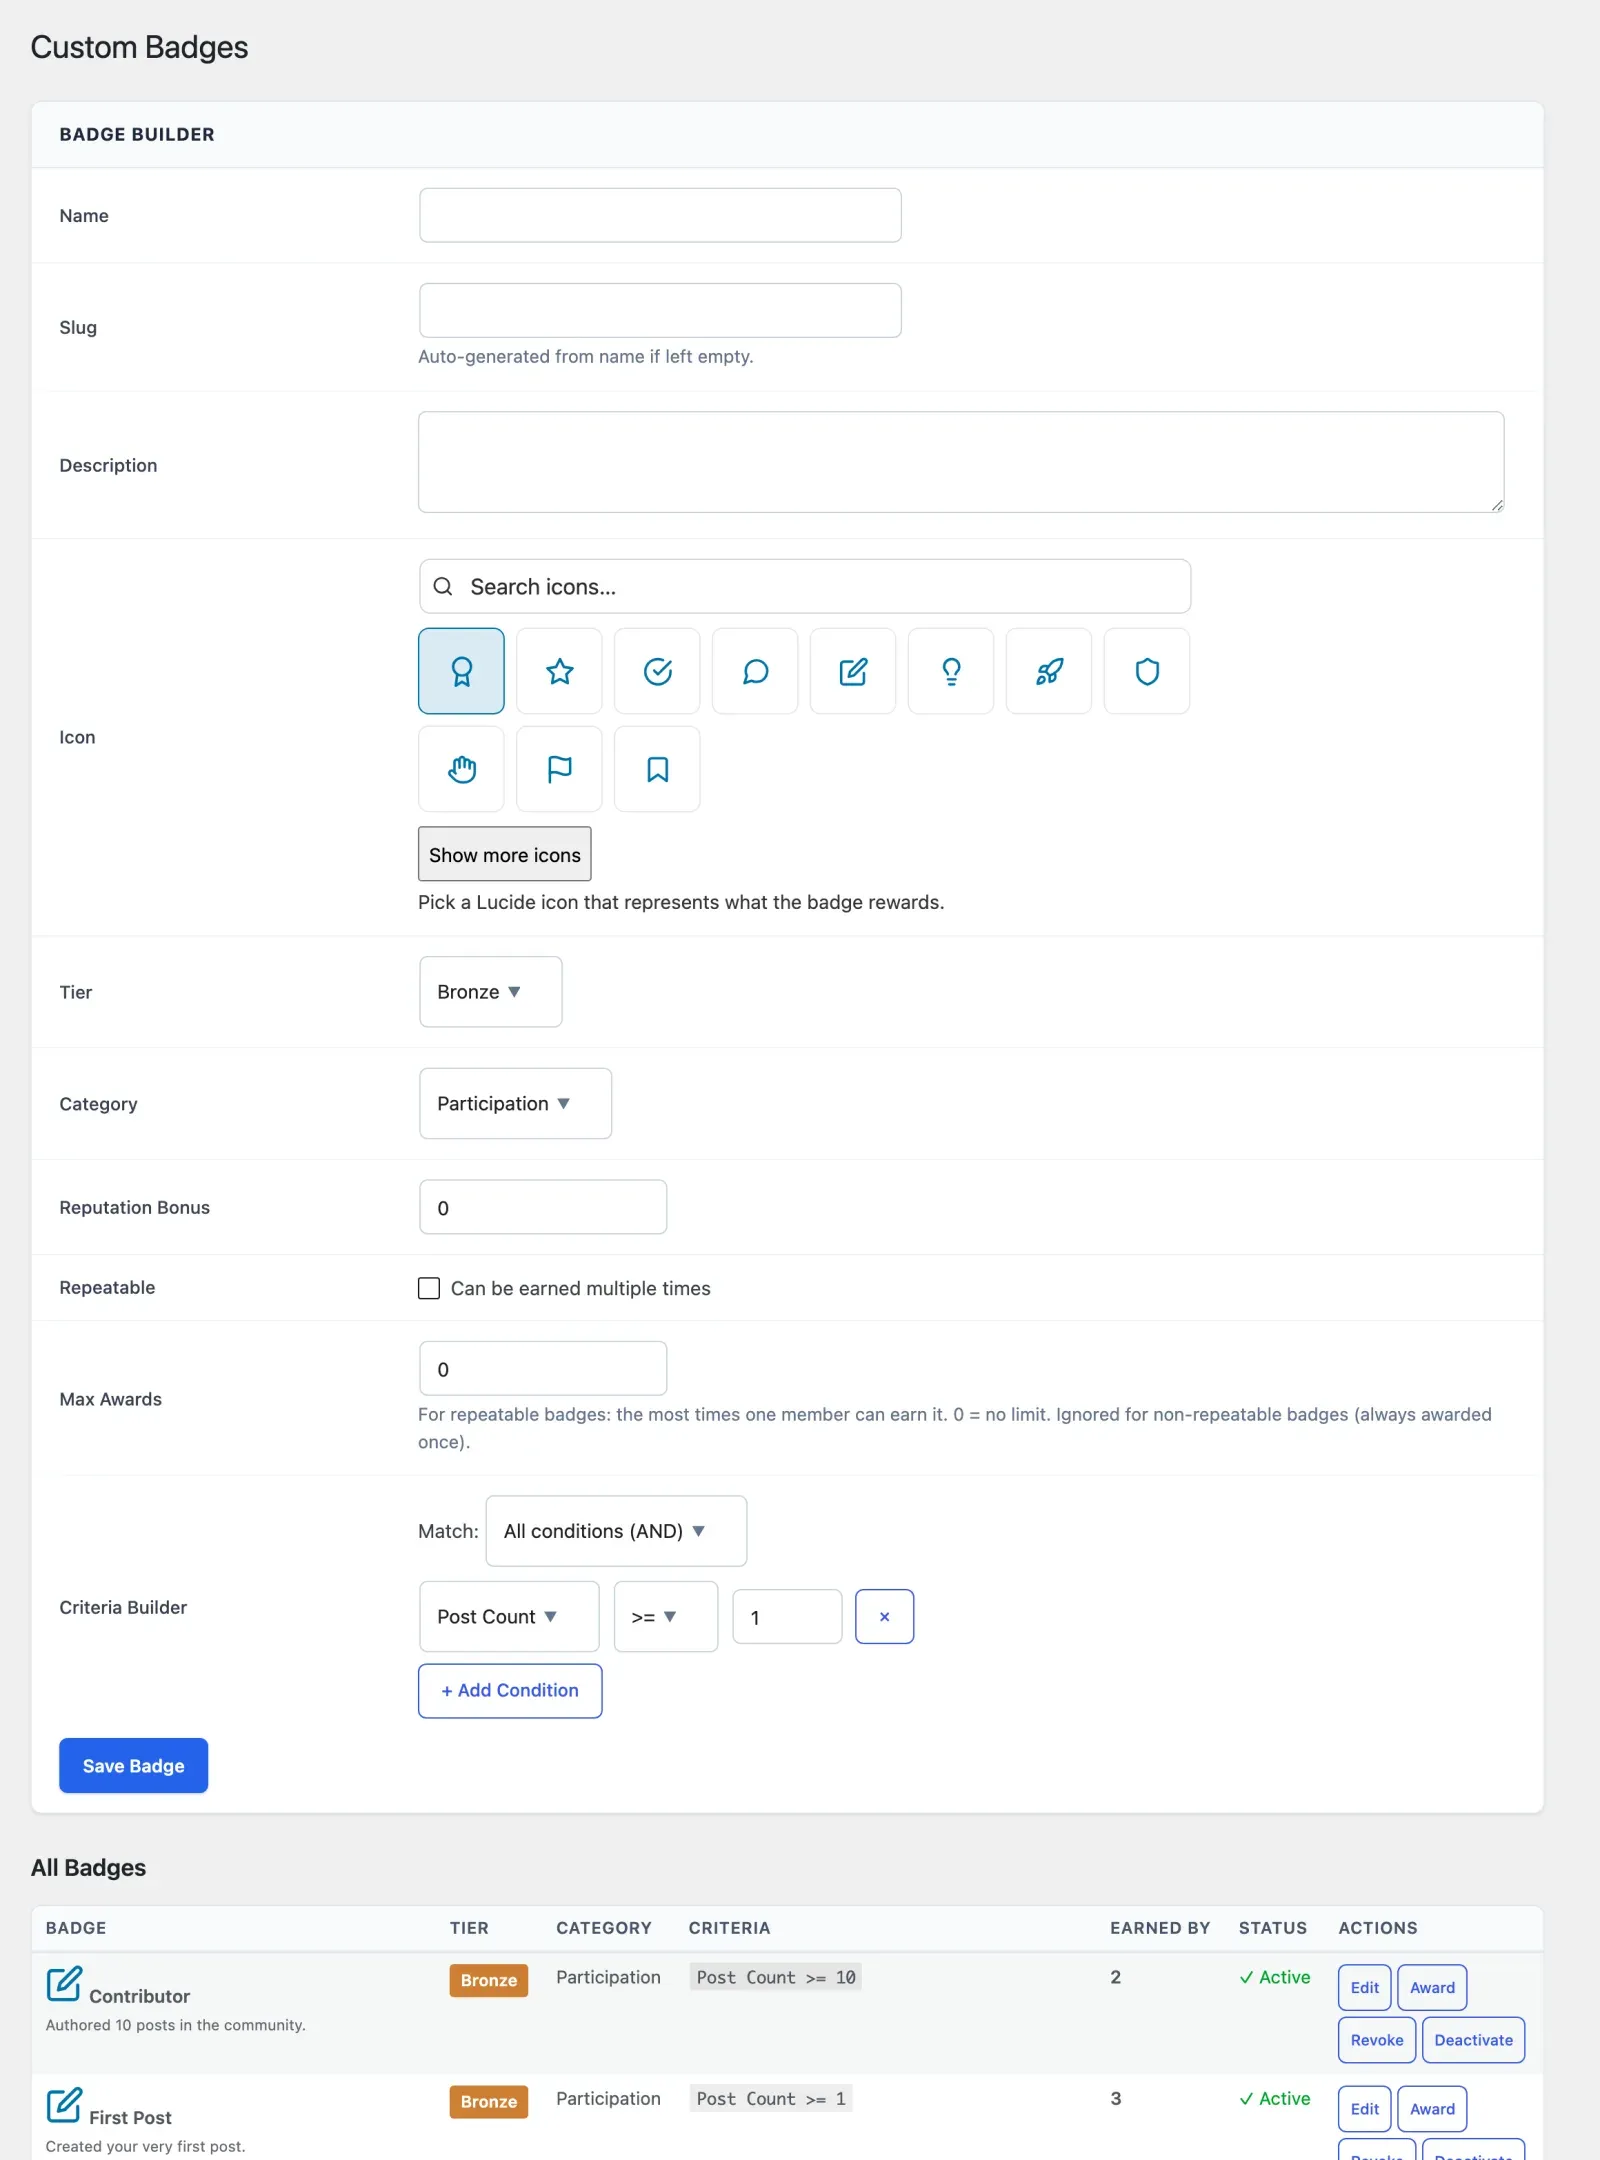This screenshot has height=2160, width=1600.
Task: Click the Max Awards number field
Action: 543,1369
